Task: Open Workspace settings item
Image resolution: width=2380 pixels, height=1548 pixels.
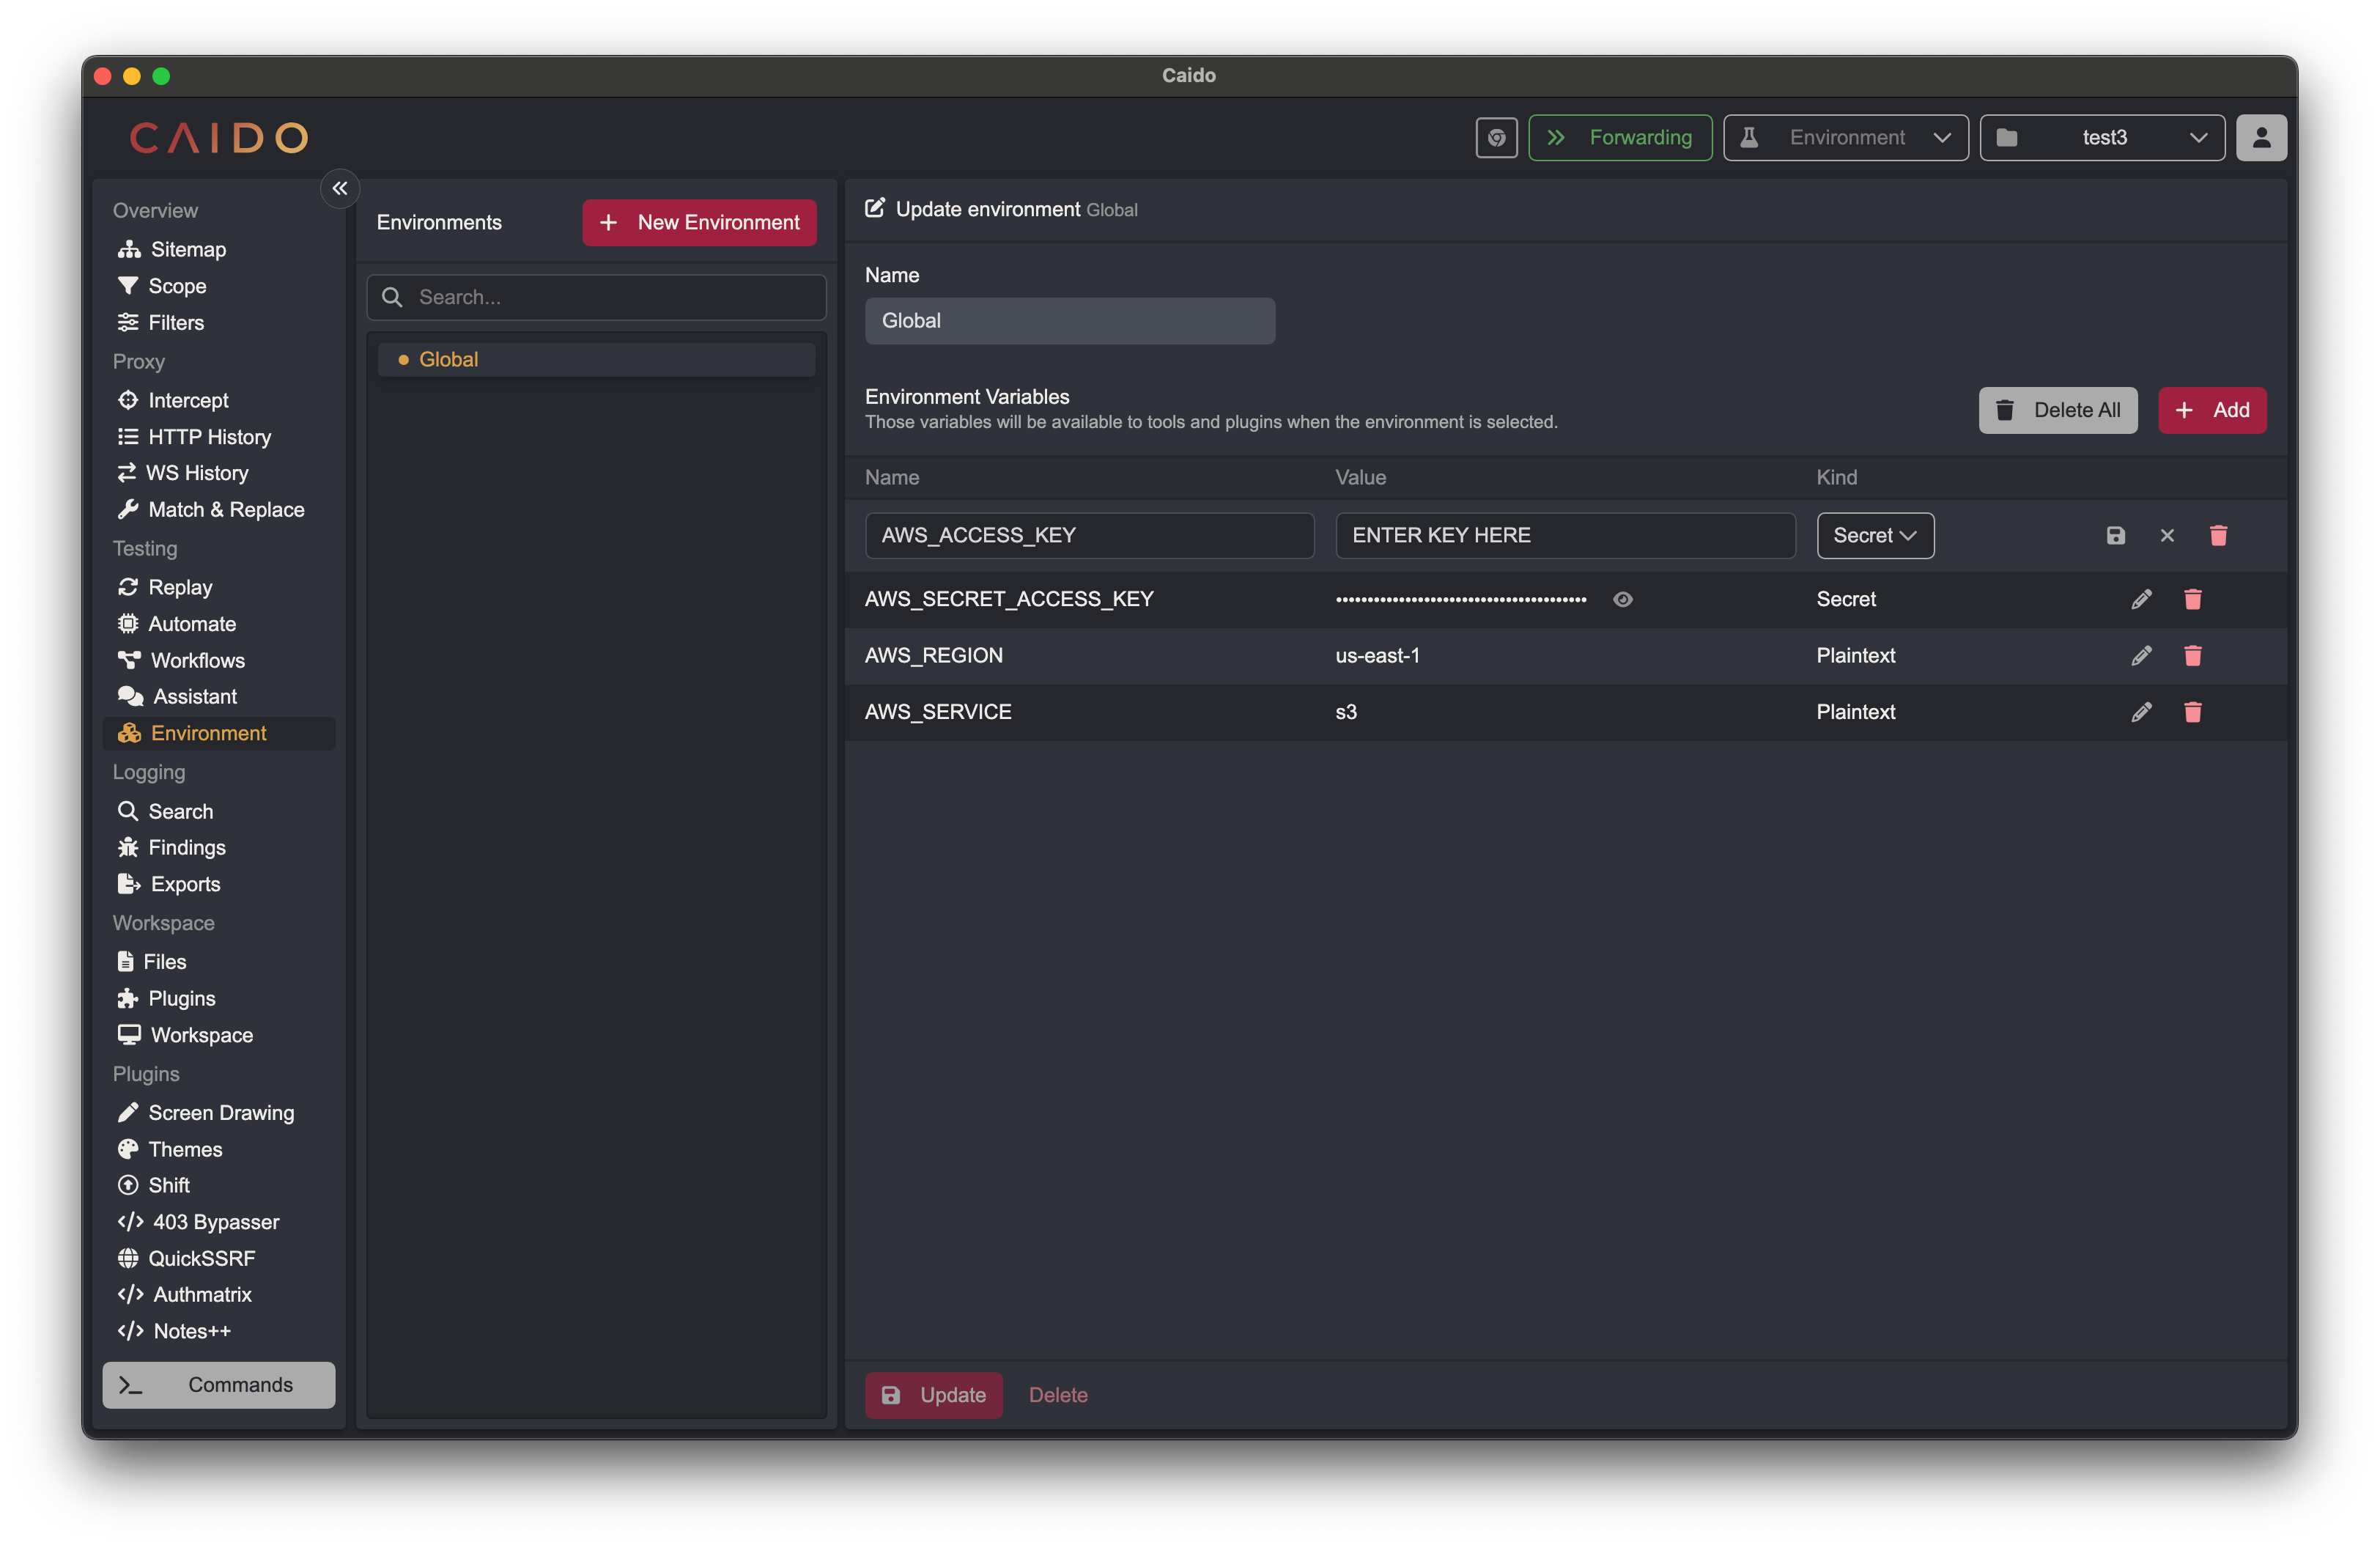Action: (219, 1035)
